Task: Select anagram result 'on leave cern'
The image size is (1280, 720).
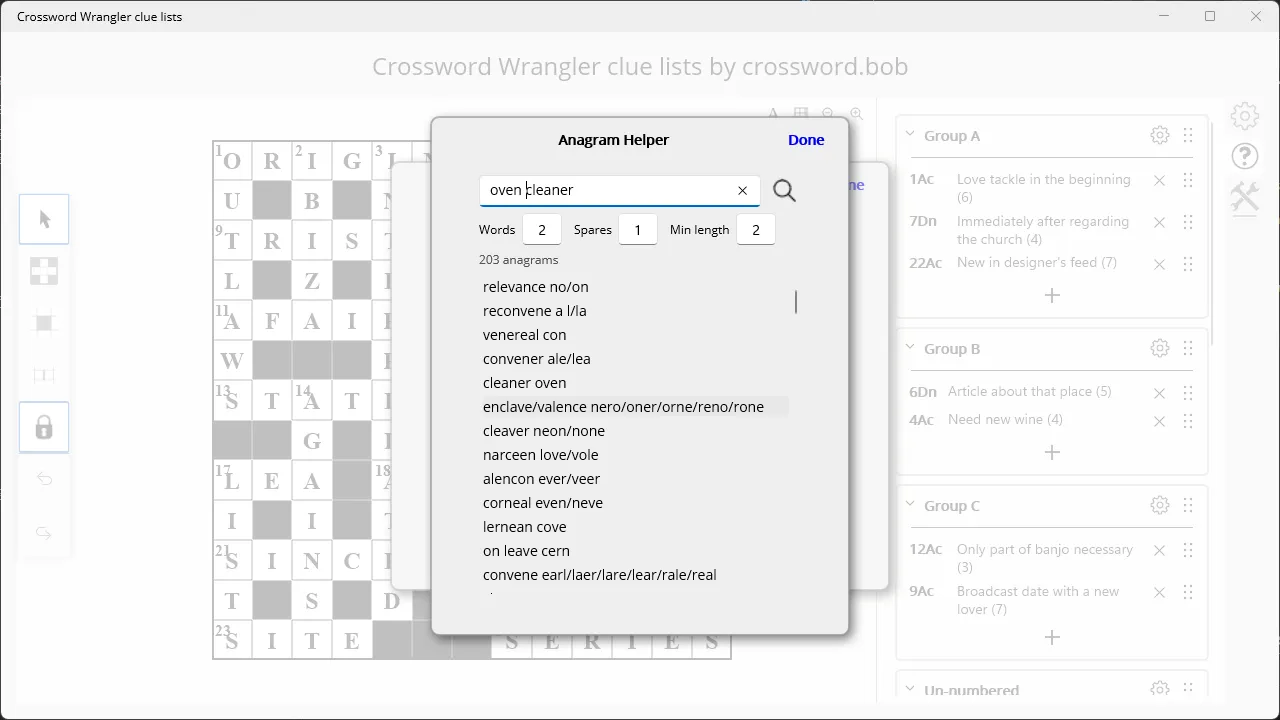Action: 527,551
